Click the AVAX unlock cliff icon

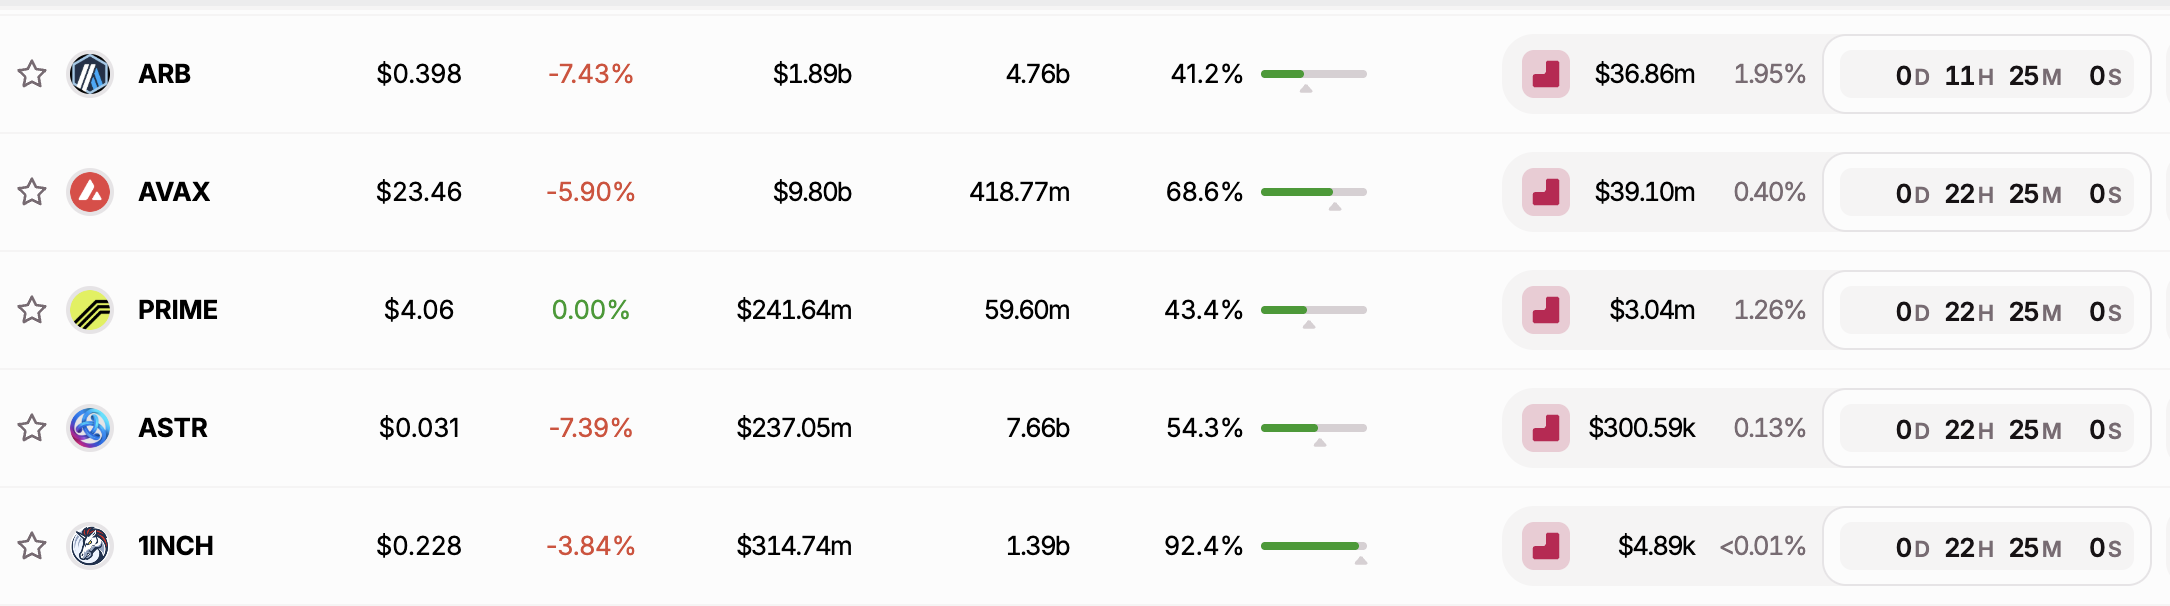pos(1546,192)
